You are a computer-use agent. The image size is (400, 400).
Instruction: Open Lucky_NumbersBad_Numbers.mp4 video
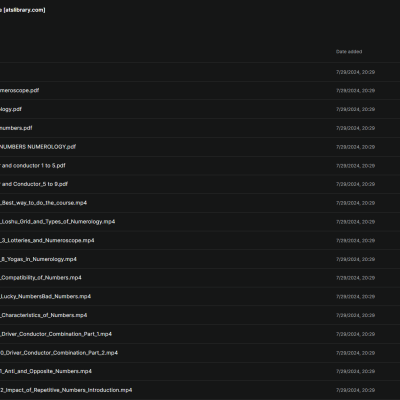click(45, 296)
